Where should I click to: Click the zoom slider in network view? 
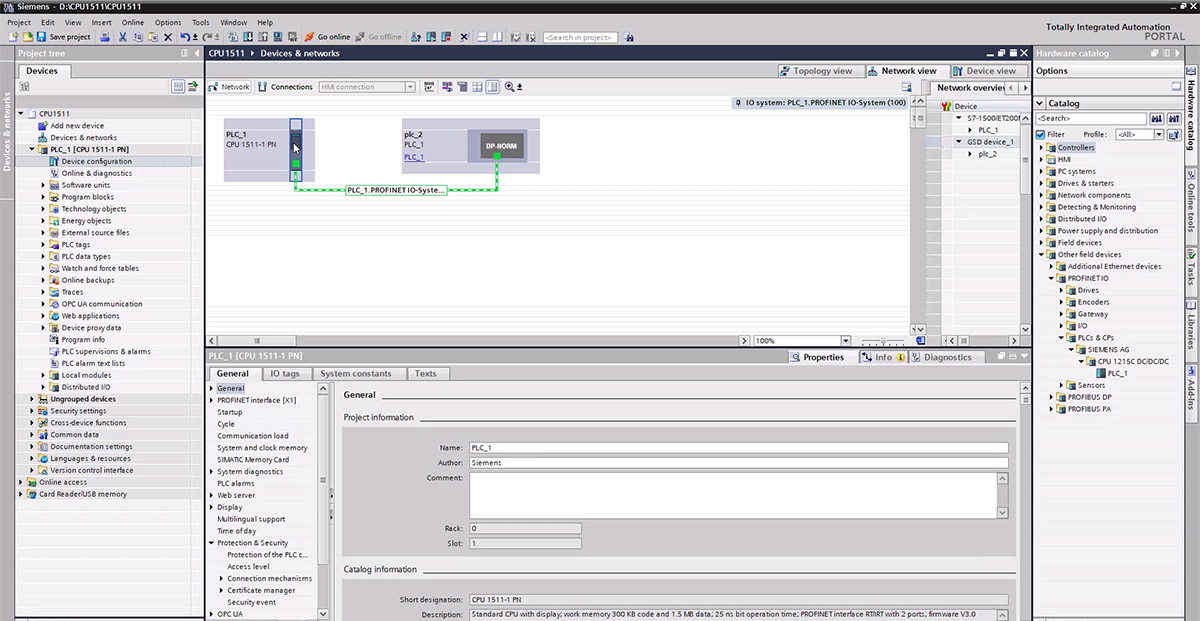pos(885,341)
